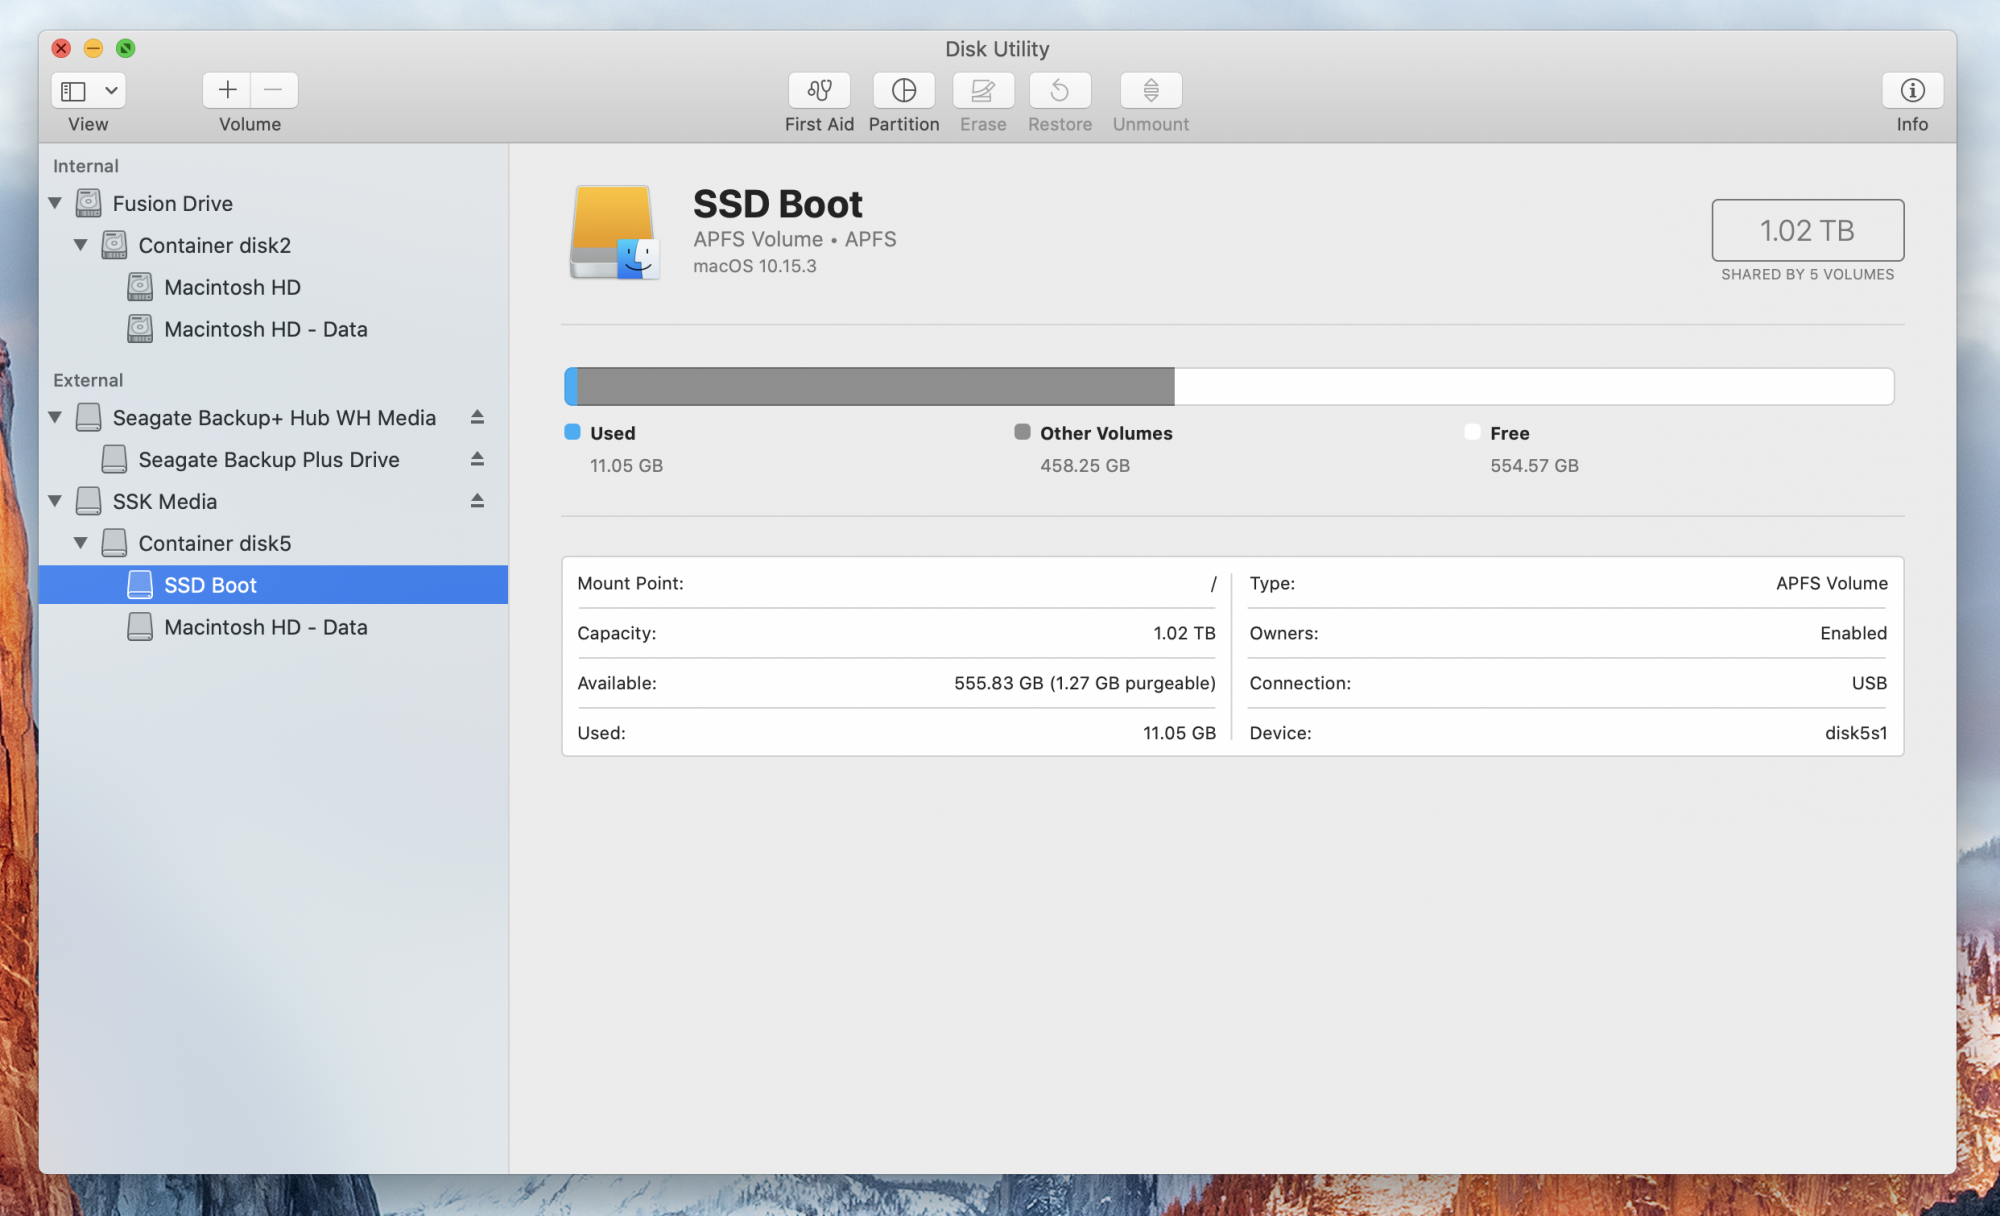Viewport: 2000px width, 1216px height.
Task: Click the Erase toolbar icon
Action: point(983,90)
